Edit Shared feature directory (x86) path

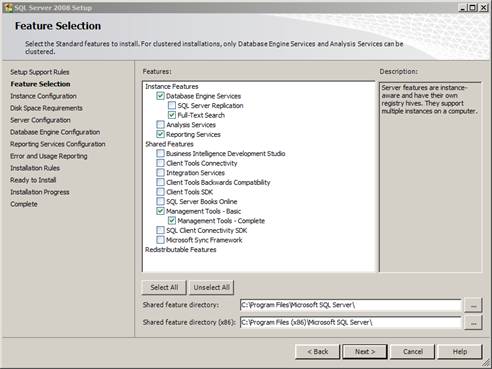[x=351, y=322]
